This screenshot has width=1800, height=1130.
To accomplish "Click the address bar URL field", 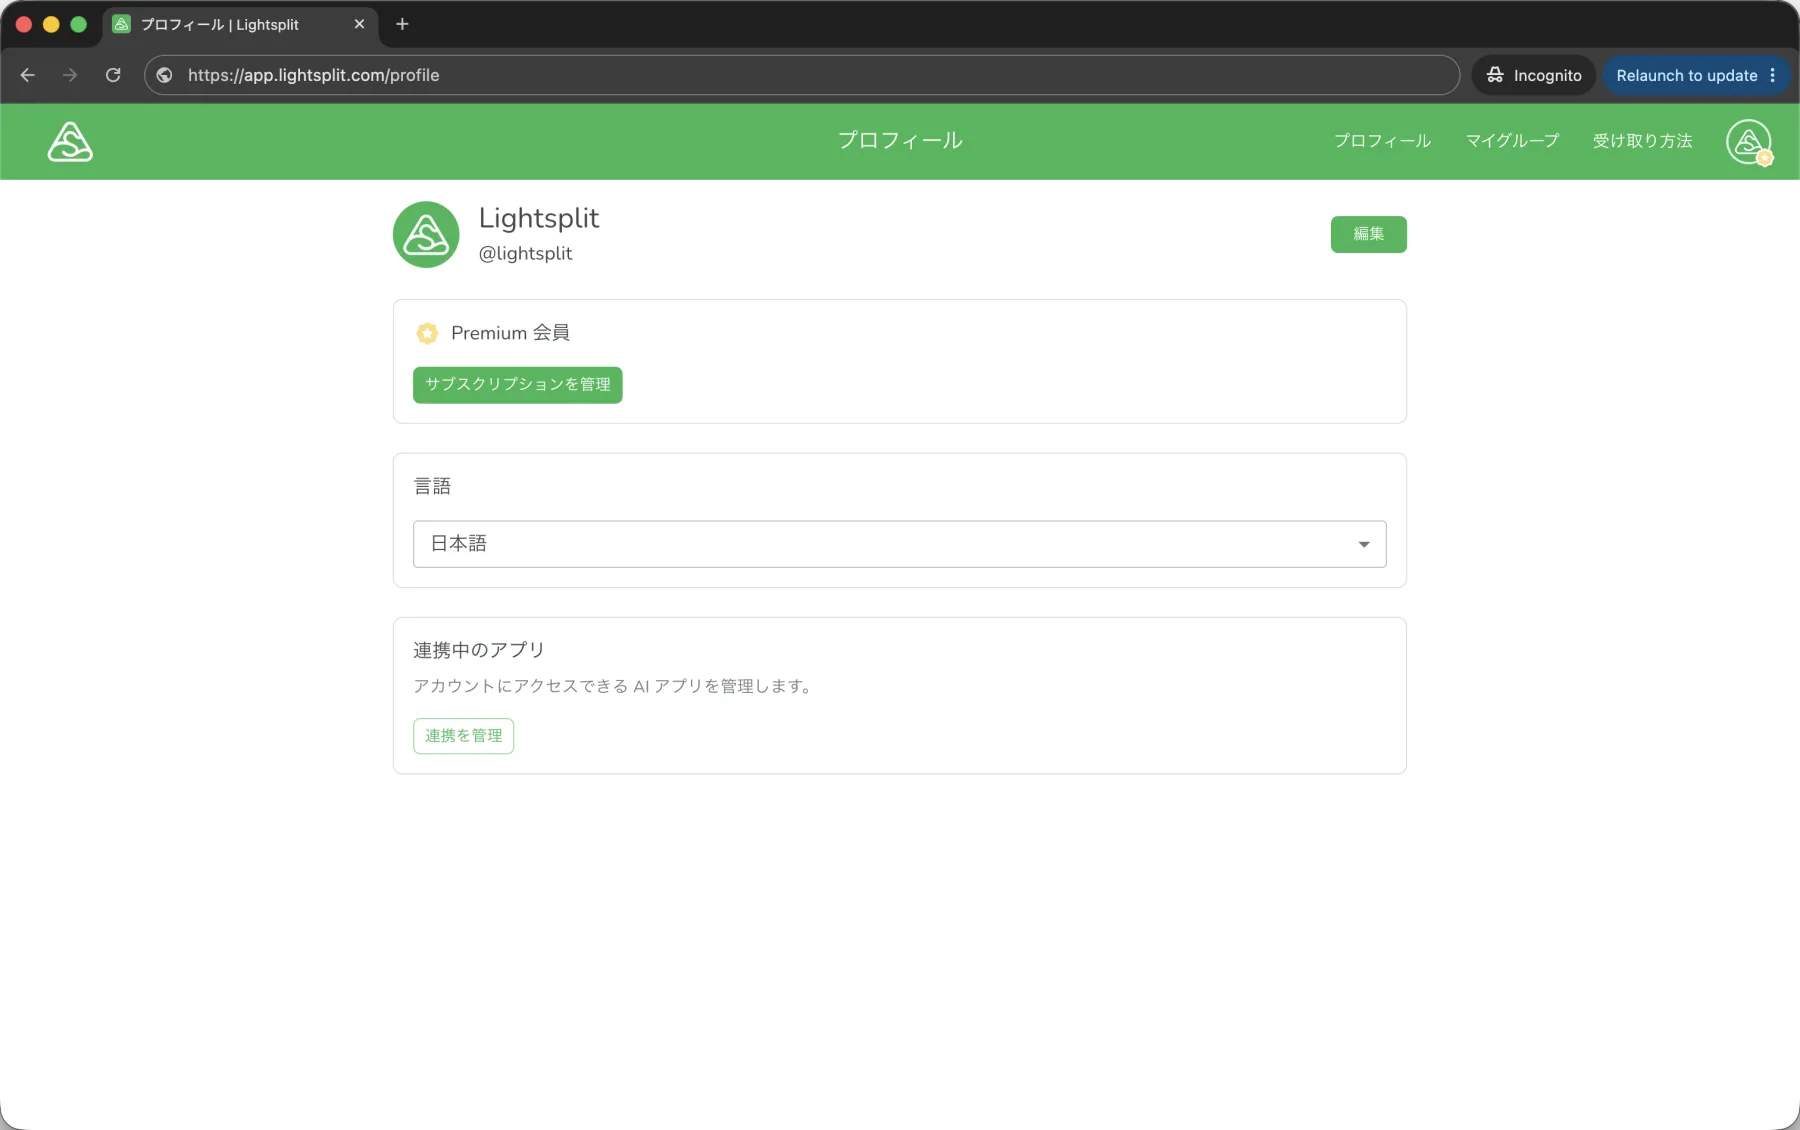I will (x=802, y=75).
